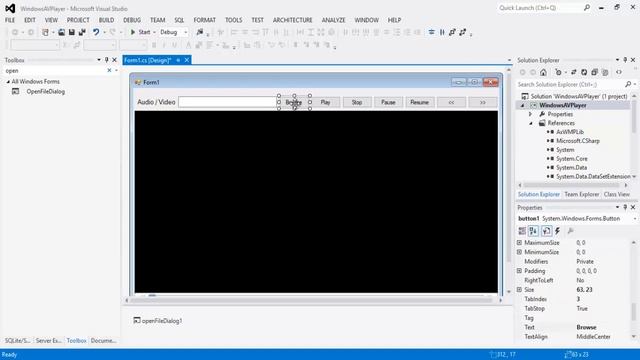Switch to the Class View tab

pos(616,194)
